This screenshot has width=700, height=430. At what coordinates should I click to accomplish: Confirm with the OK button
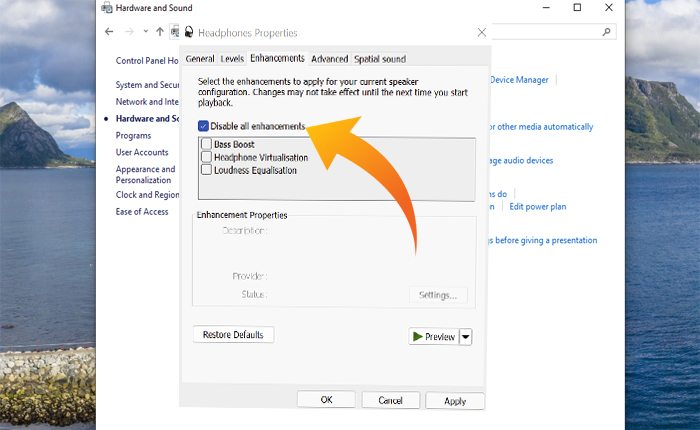click(326, 400)
